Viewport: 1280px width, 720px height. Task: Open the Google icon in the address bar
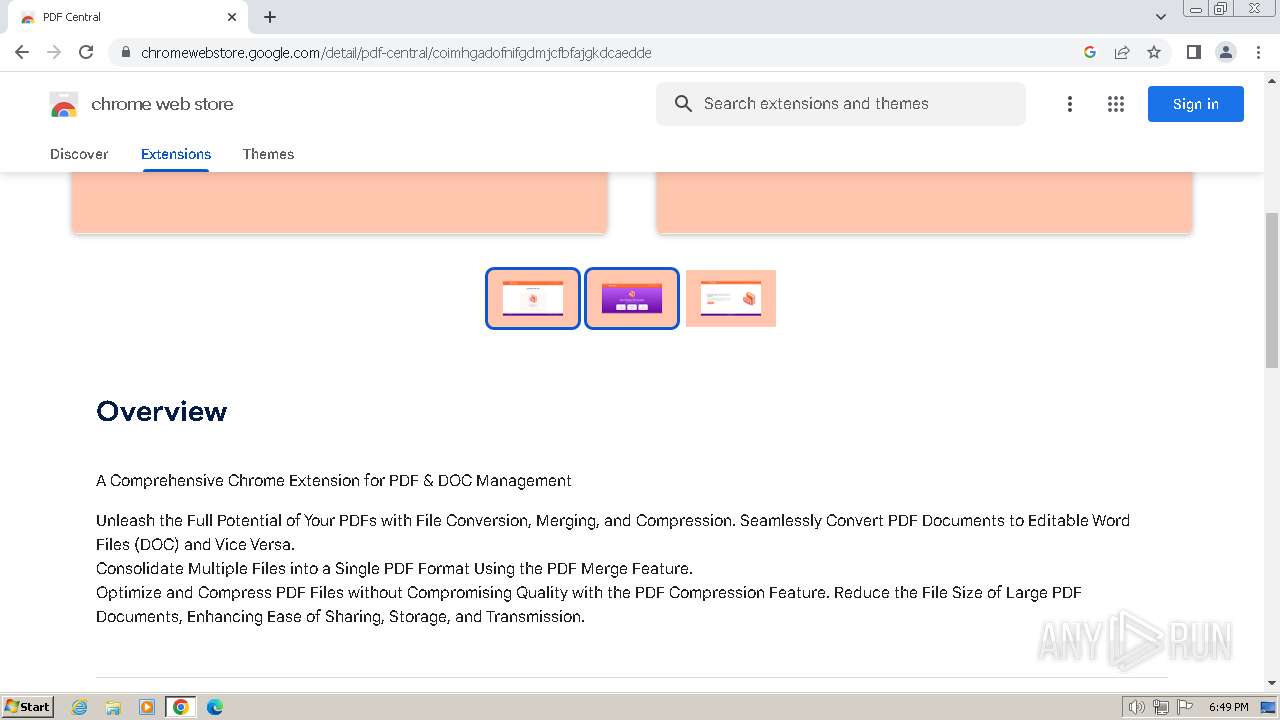click(1090, 52)
